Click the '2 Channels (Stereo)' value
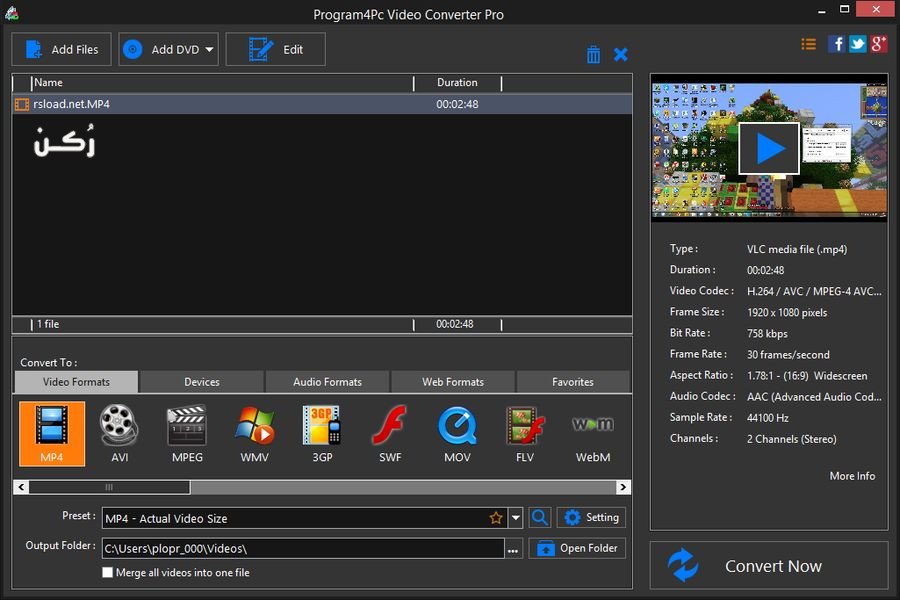The width and height of the screenshot is (900, 600). click(792, 439)
